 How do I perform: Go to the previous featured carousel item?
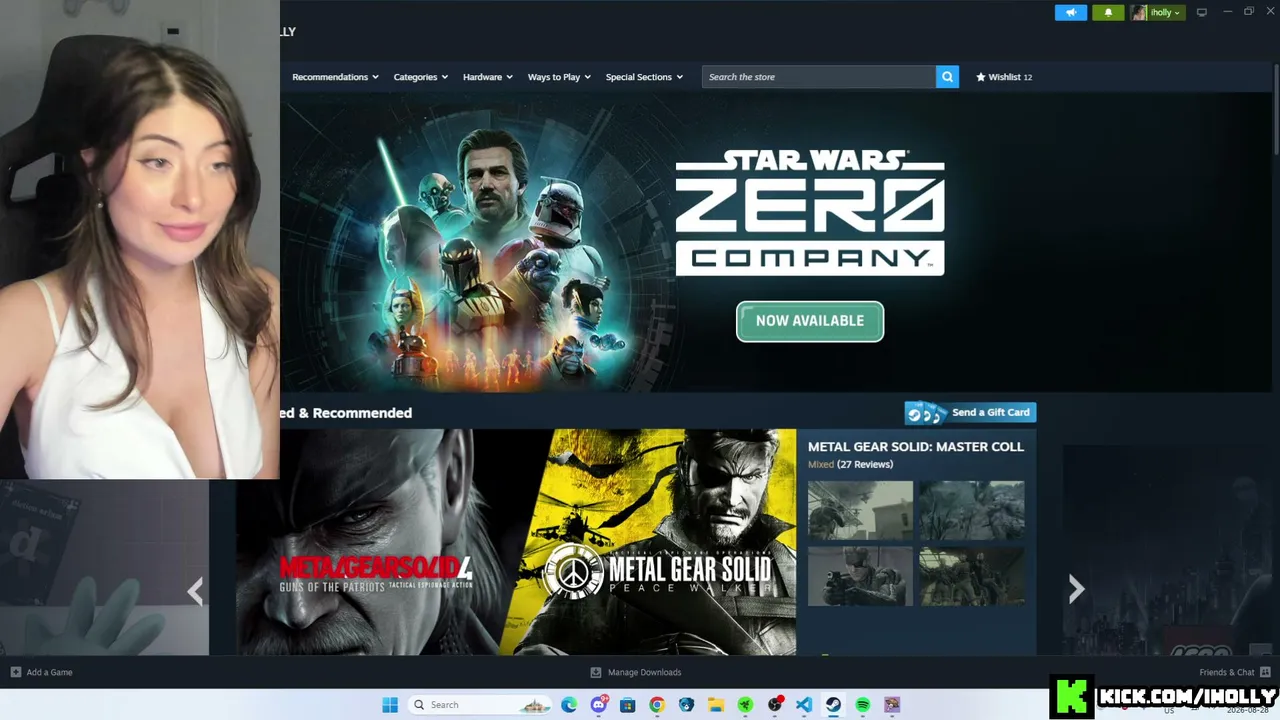[195, 591]
